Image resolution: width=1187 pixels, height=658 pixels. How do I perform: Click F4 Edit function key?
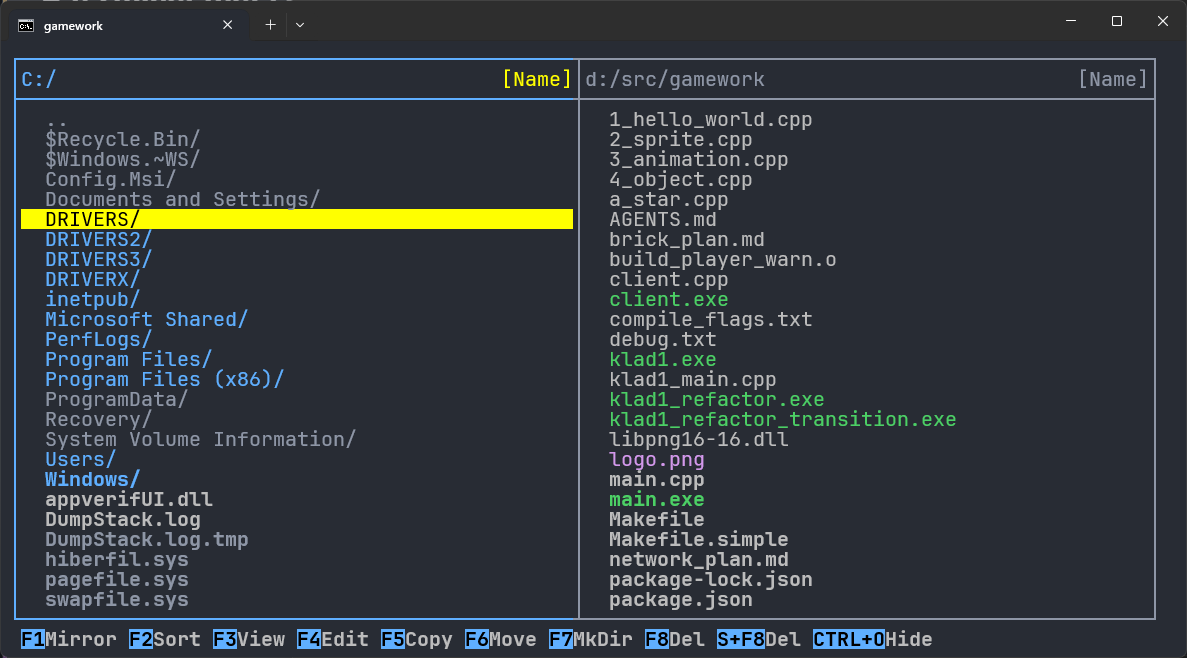[332, 639]
